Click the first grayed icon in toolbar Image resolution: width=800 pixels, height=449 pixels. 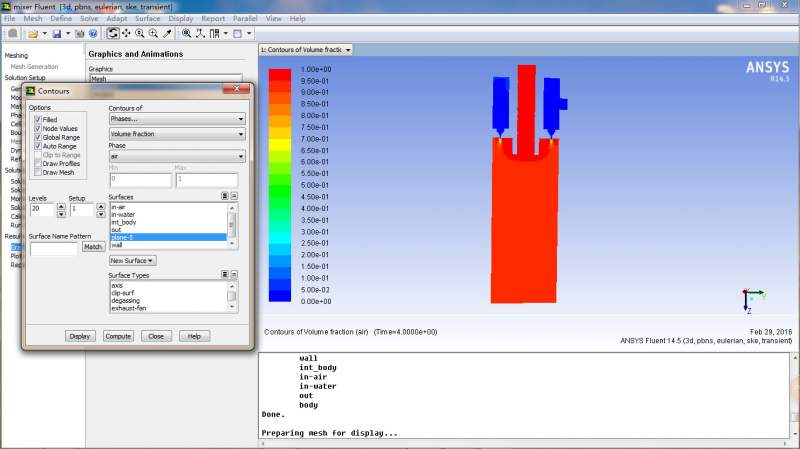[13, 34]
